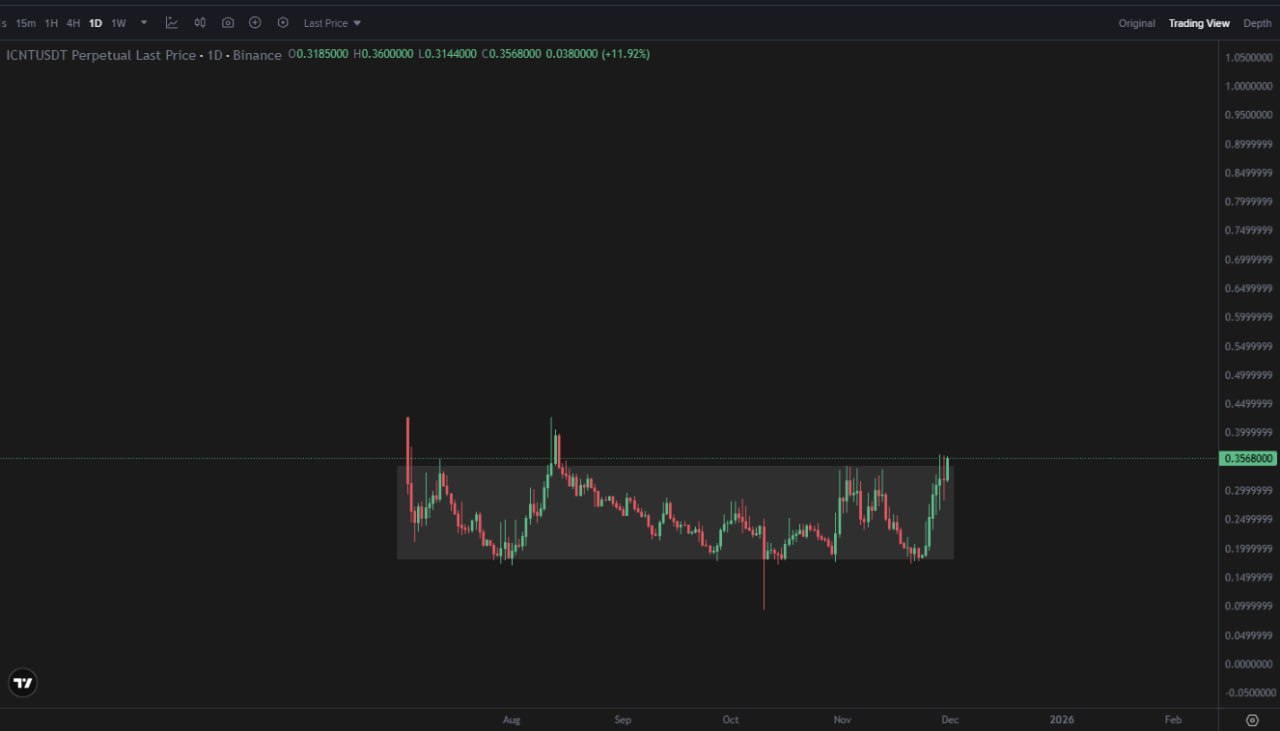Click the green current price label 0.3568000
The width and height of the screenshot is (1280, 731).
pyautogui.click(x=1247, y=458)
